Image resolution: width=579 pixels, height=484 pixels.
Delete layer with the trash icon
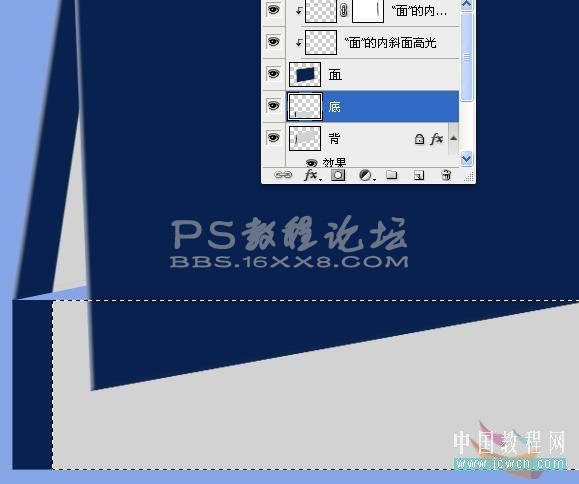446,175
